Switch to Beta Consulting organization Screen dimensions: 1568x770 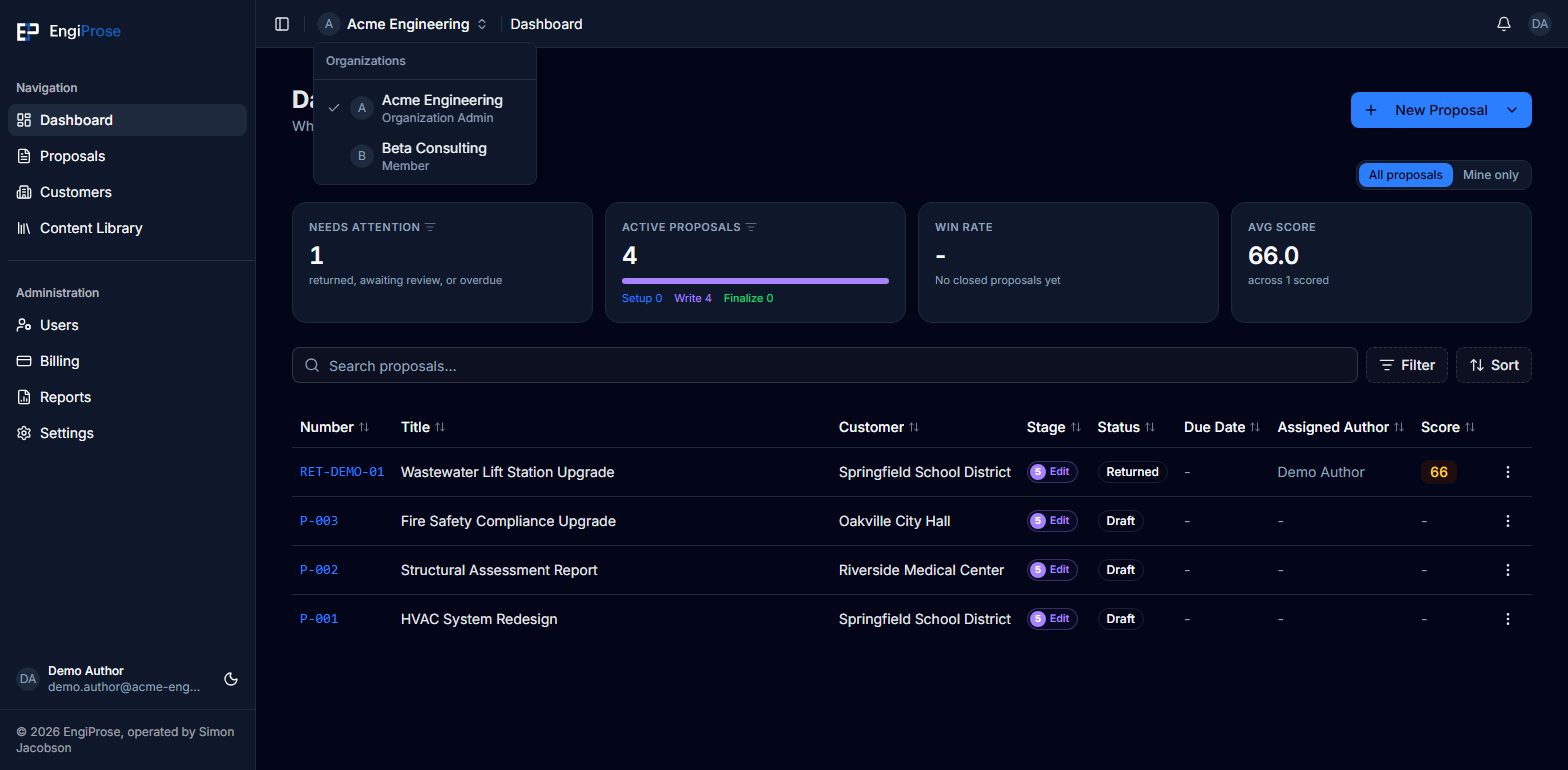point(425,156)
